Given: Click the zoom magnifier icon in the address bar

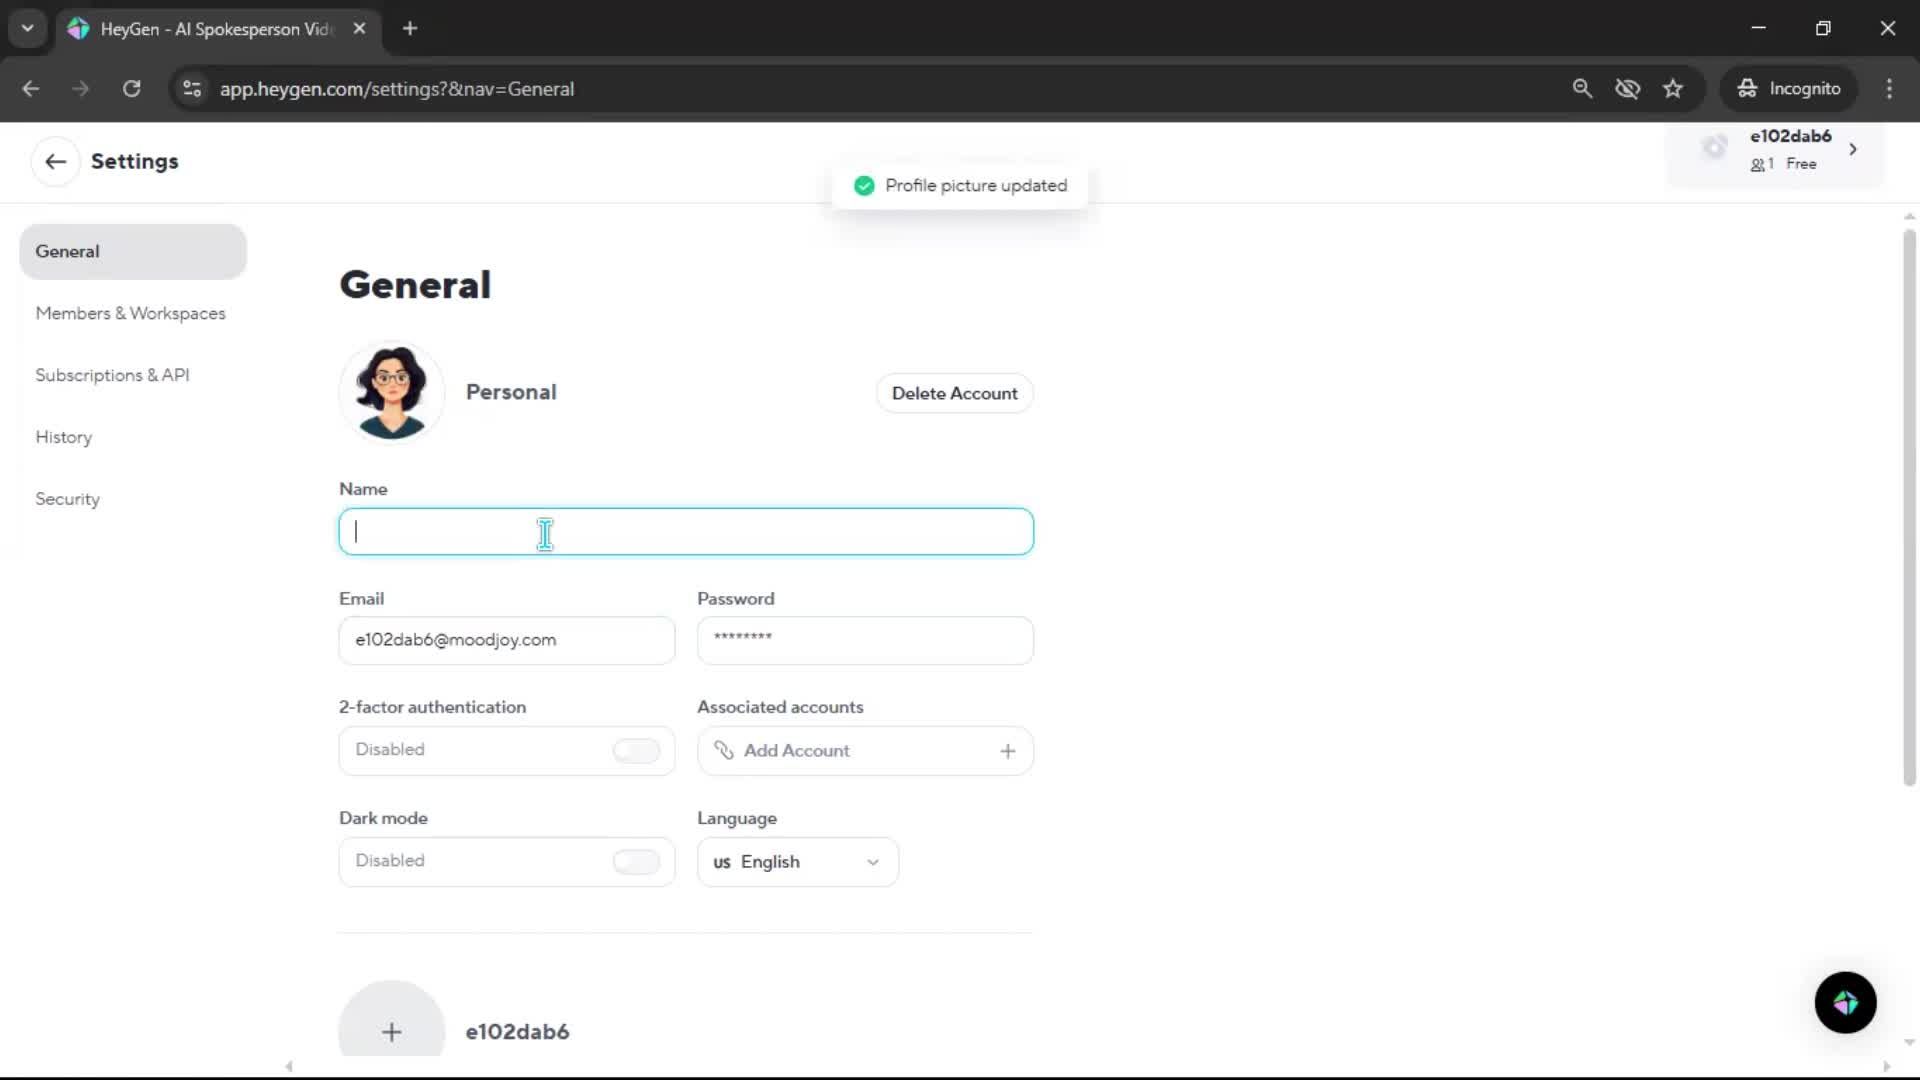Looking at the screenshot, I should 1582,89.
